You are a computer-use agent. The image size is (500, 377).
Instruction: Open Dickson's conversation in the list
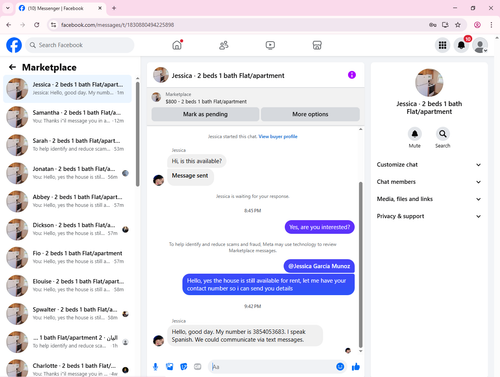click(67, 229)
